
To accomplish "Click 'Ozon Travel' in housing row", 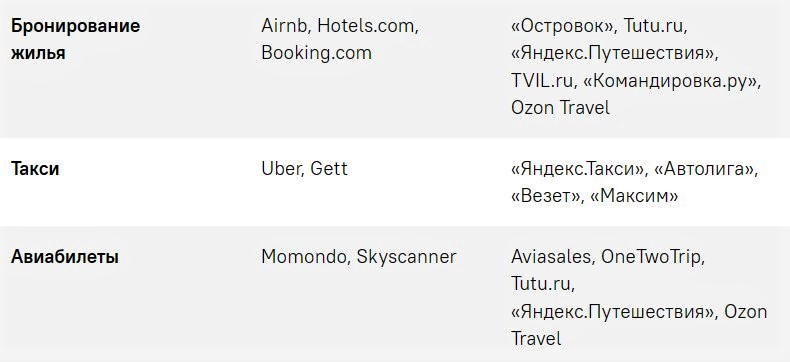I will point(560,108).
